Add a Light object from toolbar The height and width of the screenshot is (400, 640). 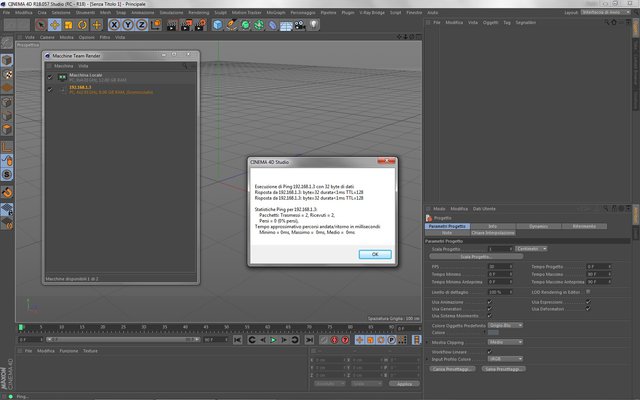pyautogui.click(x=313, y=25)
